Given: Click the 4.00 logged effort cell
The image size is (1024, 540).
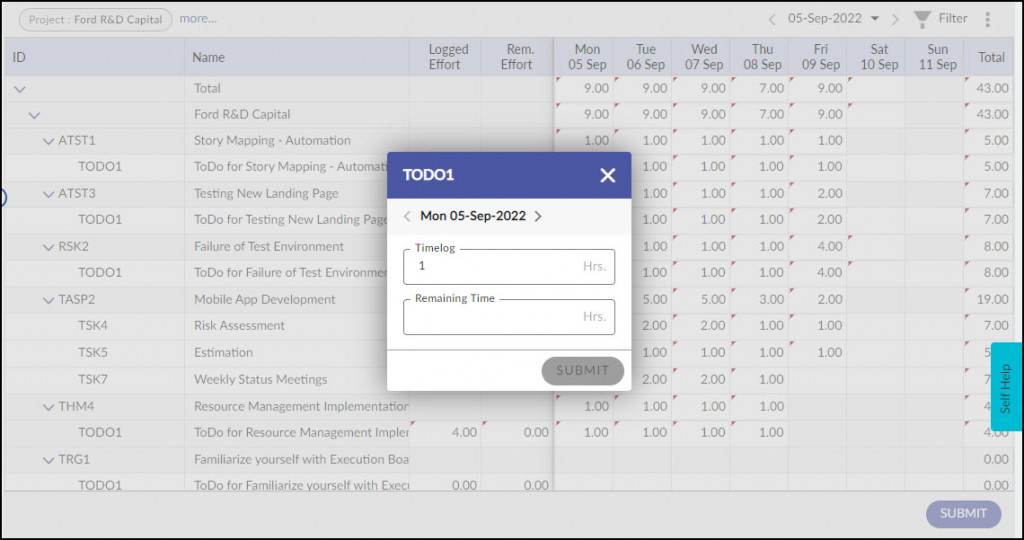Looking at the screenshot, I should click(445, 432).
